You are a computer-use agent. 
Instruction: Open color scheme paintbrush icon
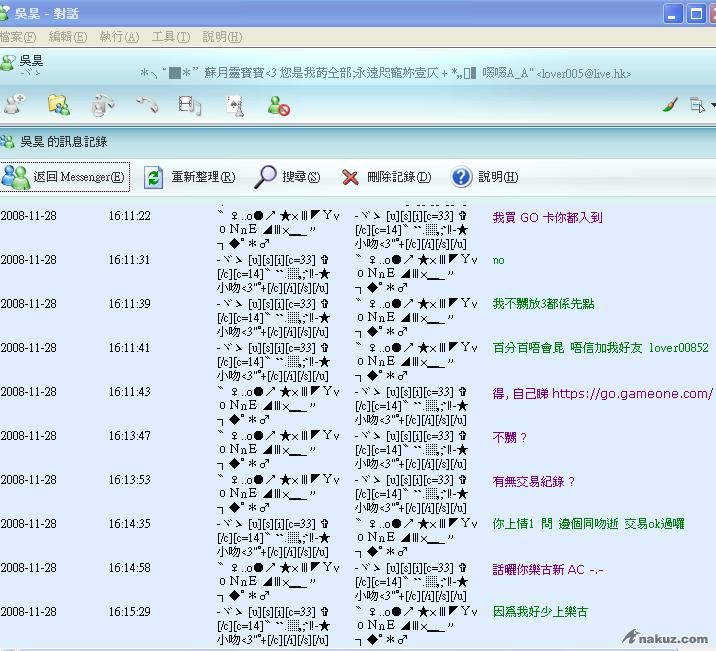click(x=671, y=104)
